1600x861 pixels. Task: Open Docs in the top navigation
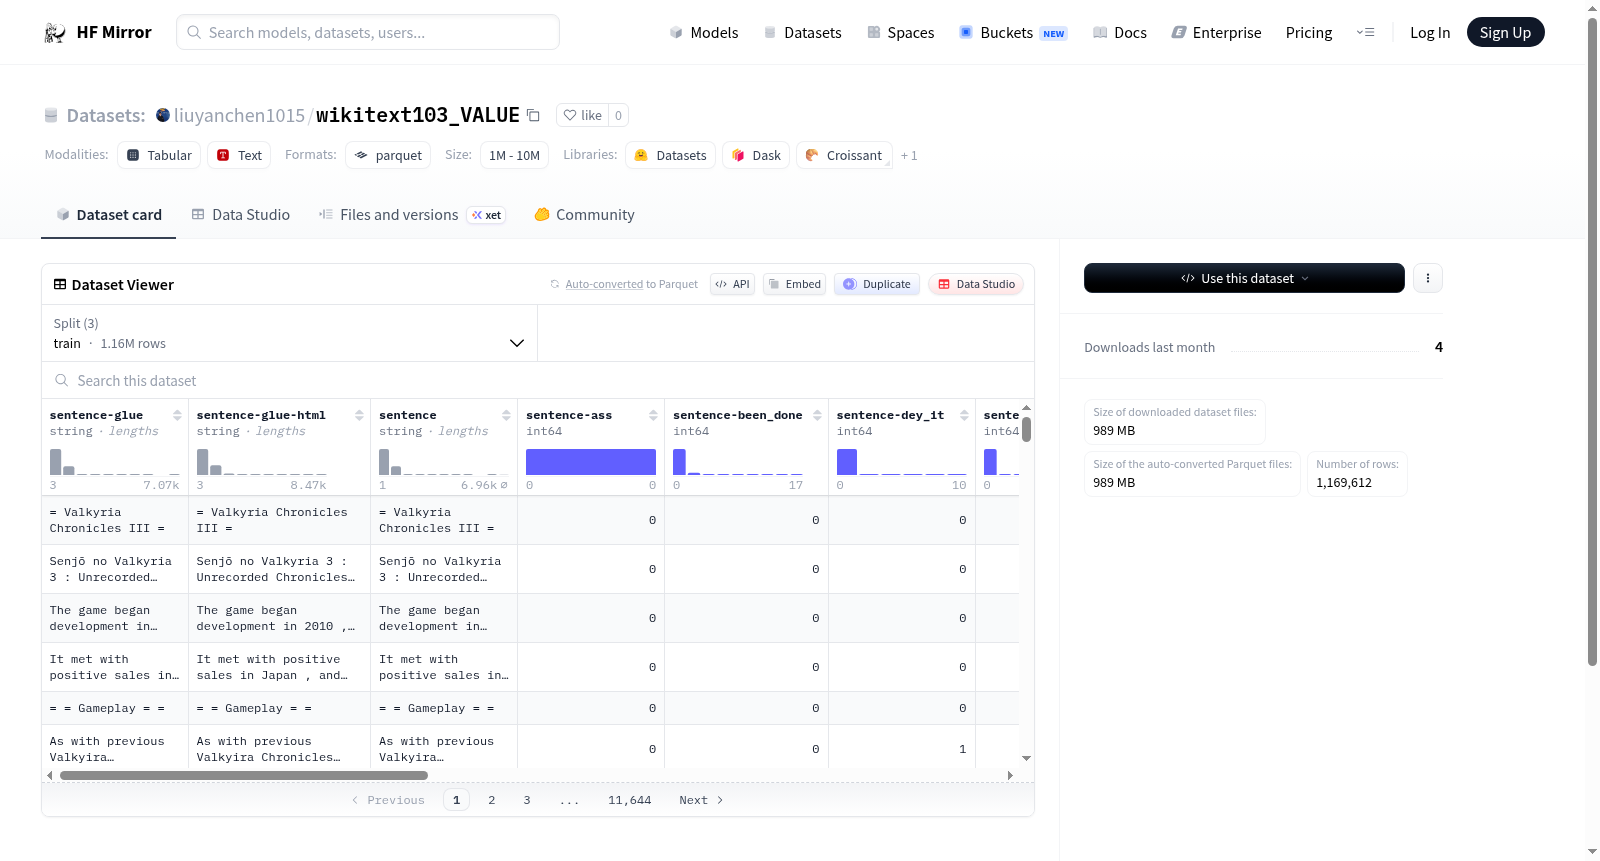coord(1120,33)
